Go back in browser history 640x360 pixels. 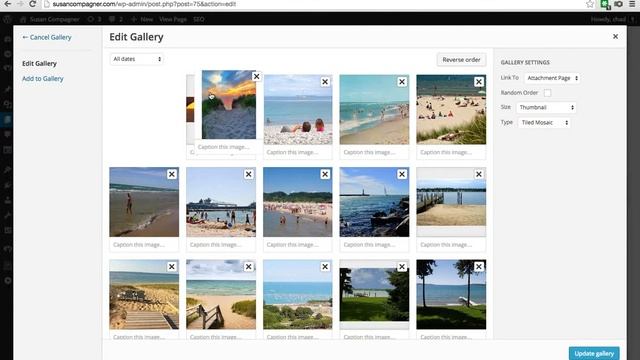(x=7, y=4)
